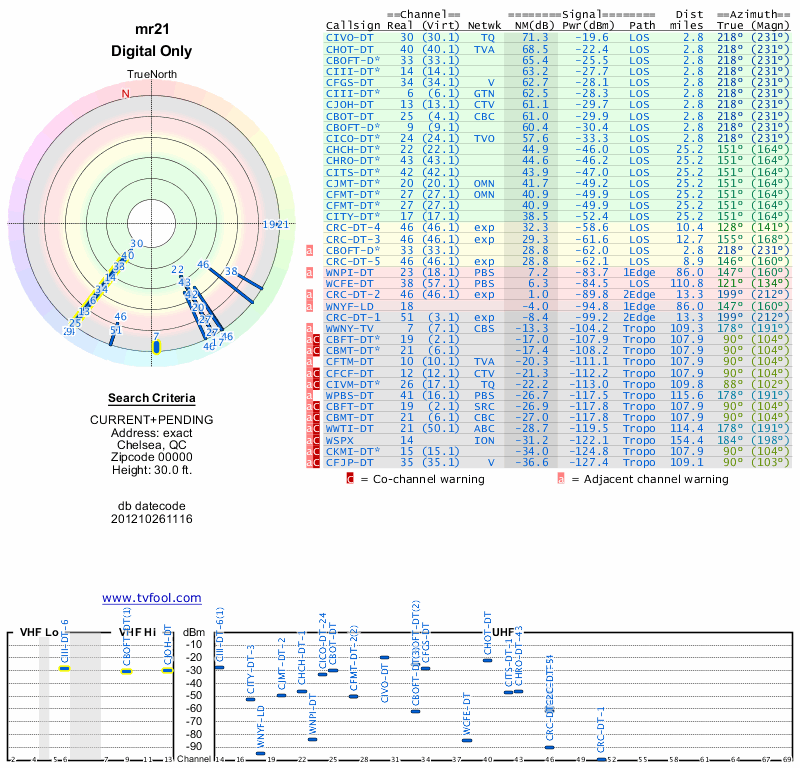800x768 pixels.
Task: Select the CJMT-DT* callsign
Action: tap(353, 183)
